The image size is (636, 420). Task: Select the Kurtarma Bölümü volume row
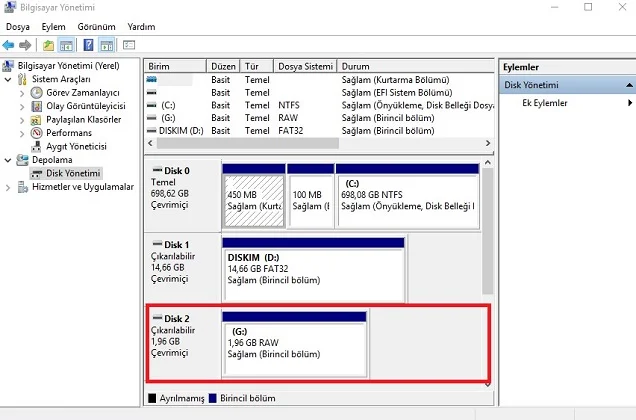319,80
